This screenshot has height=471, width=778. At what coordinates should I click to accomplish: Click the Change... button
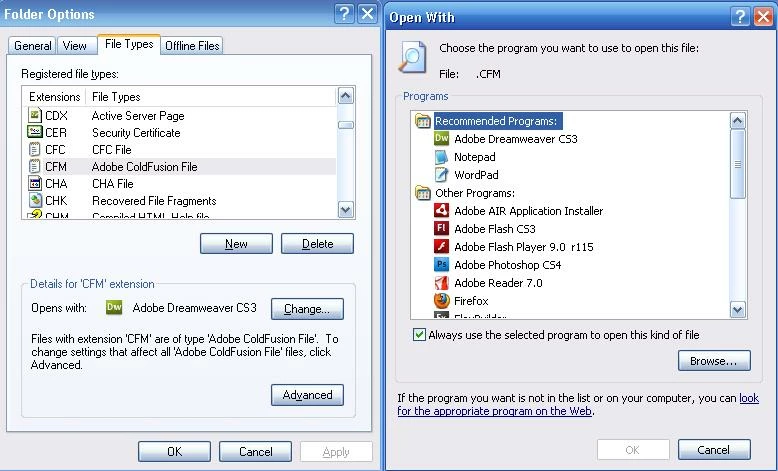click(x=307, y=309)
